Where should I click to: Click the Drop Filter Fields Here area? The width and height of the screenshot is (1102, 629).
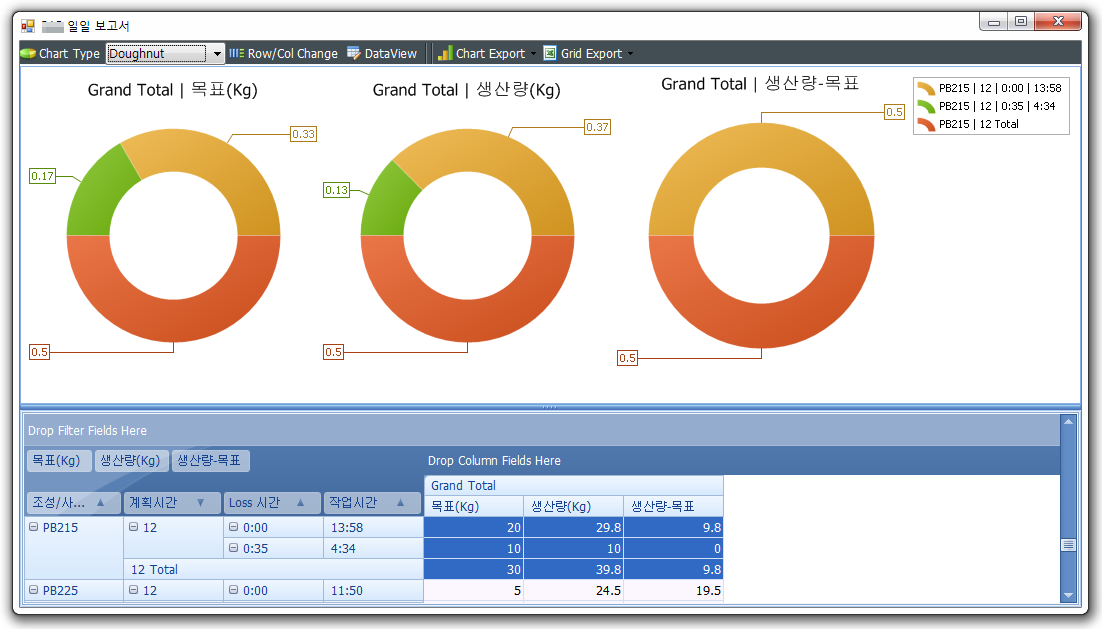coord(541,430)
